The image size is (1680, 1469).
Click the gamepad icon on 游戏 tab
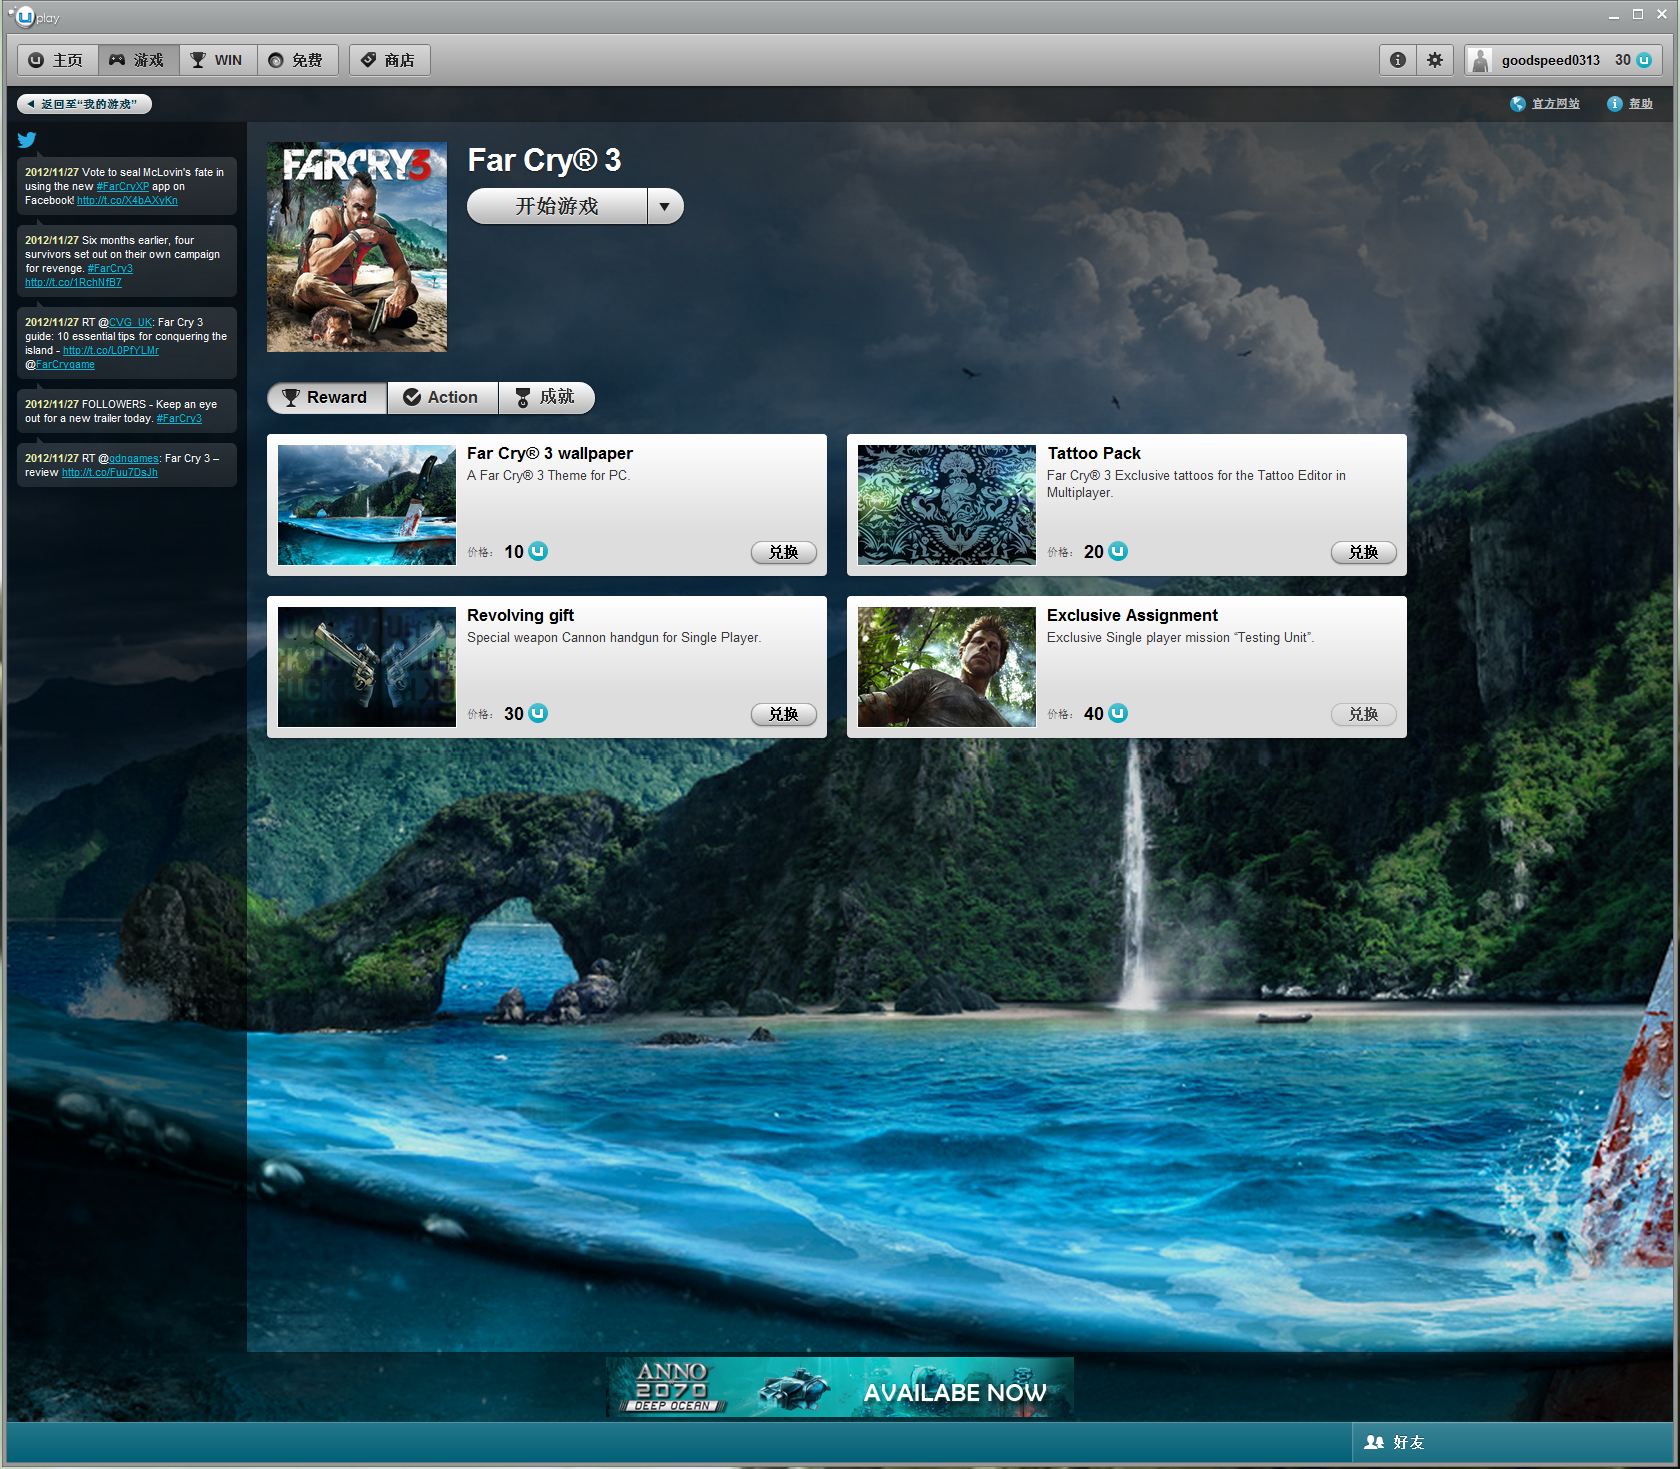(117, 60)
